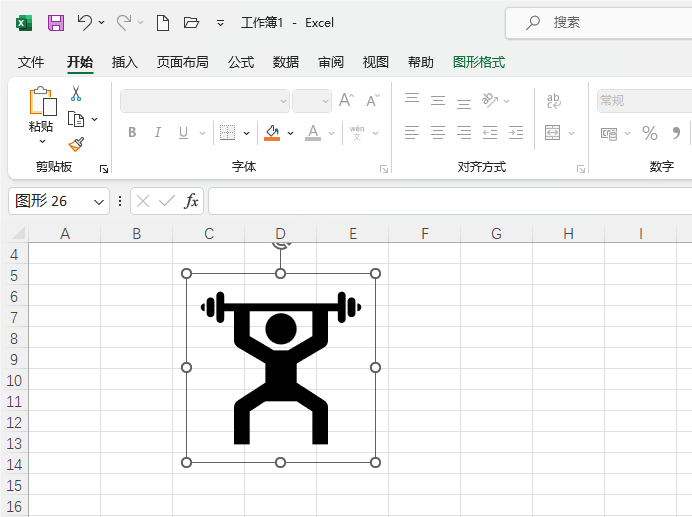The width and height of the screenshot is (692, 517).
Task: Select Align Left icon
Action: [x=412, y=132]
